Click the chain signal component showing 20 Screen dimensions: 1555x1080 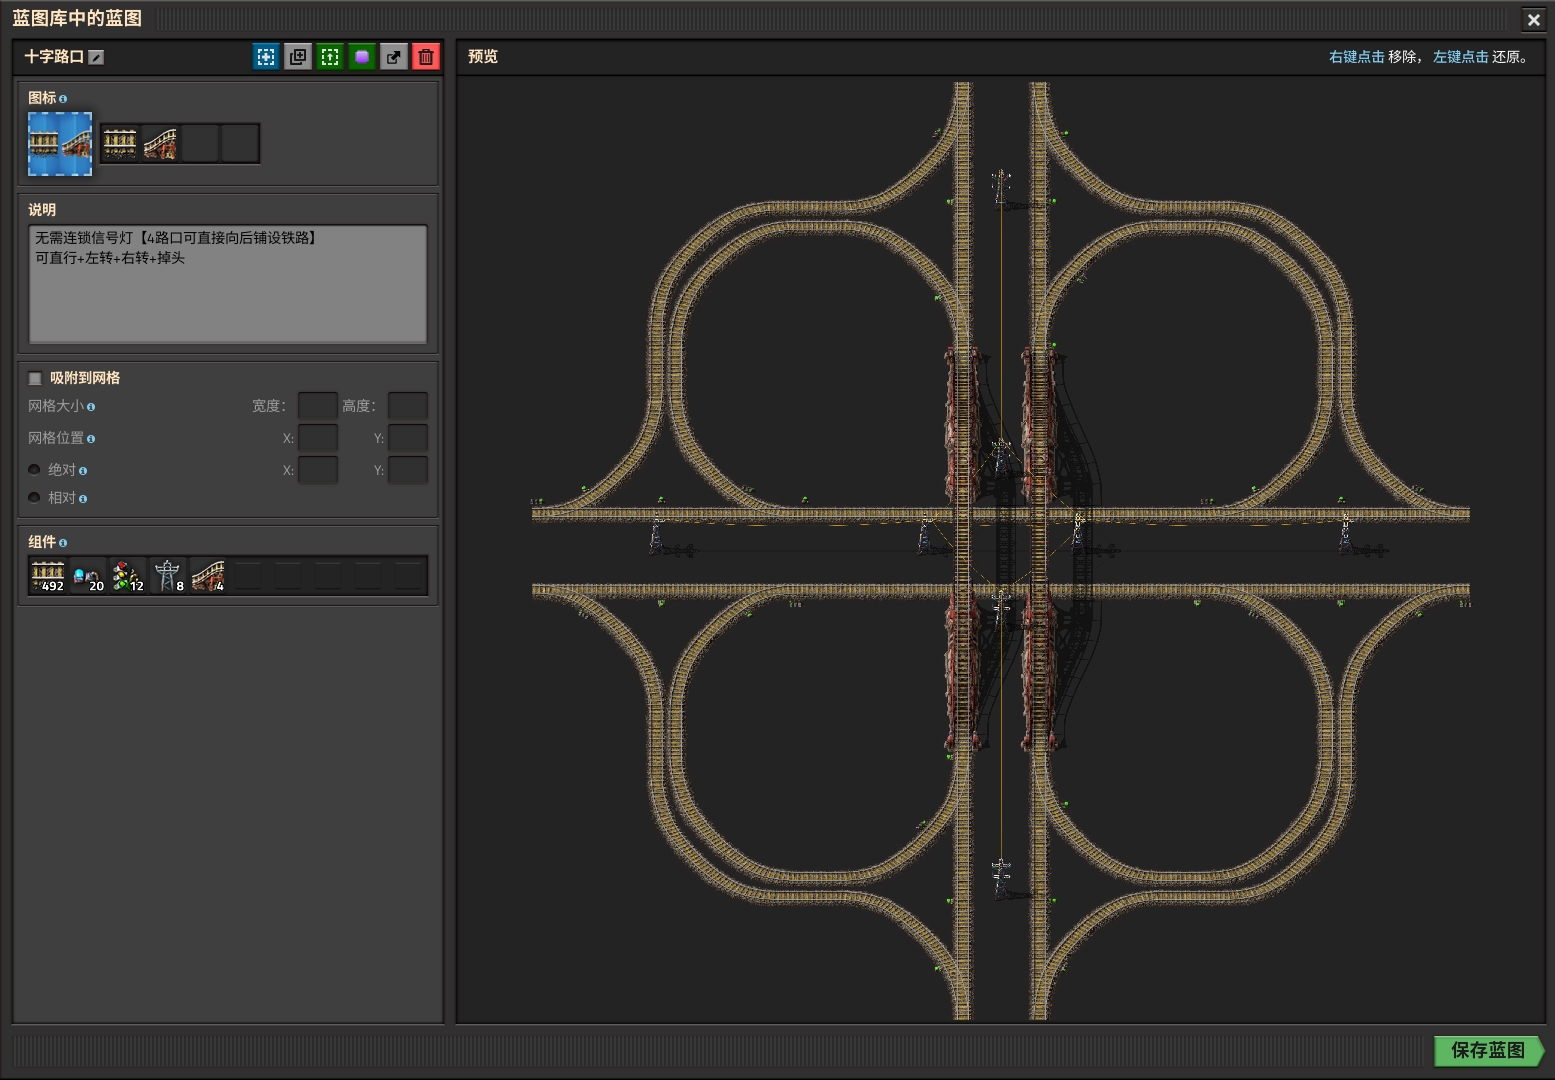[88, 576]
